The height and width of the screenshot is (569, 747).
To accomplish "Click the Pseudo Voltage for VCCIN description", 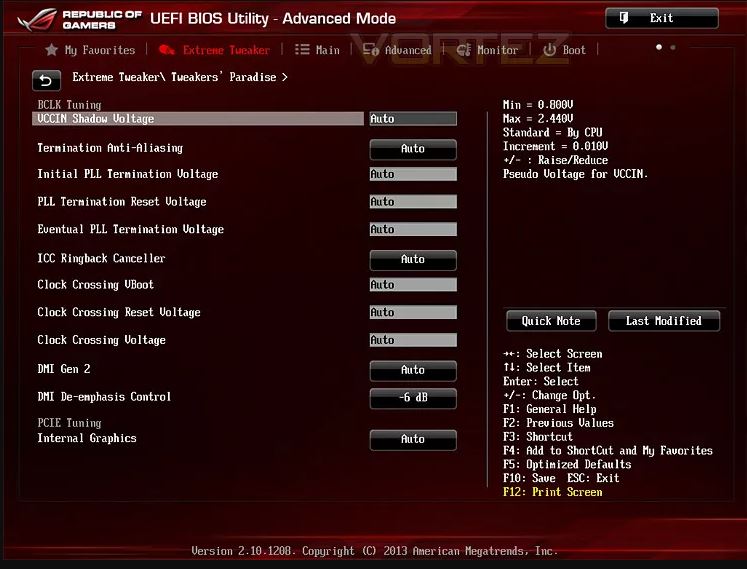I will coord(575,174).
